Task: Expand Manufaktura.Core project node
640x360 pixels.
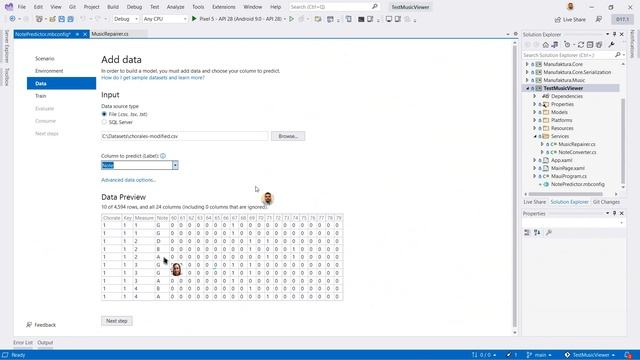Action: (x=527, y=64)
